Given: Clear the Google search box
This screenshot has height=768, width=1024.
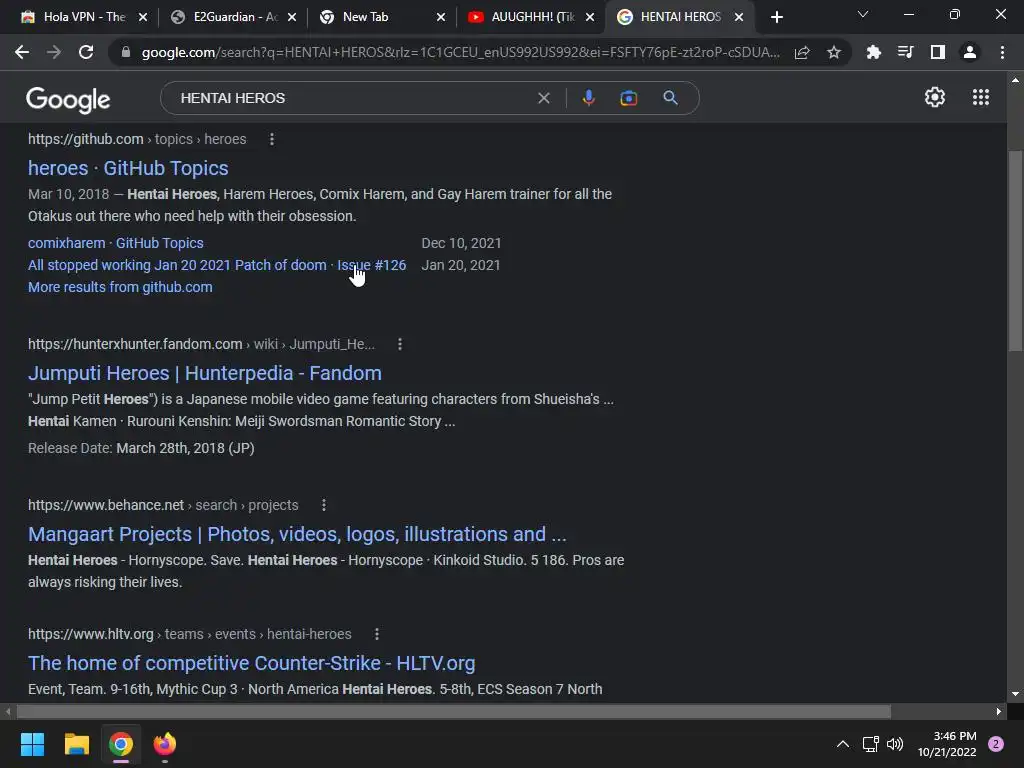Looking at the screenshot, I should click(x=543, y=98).
